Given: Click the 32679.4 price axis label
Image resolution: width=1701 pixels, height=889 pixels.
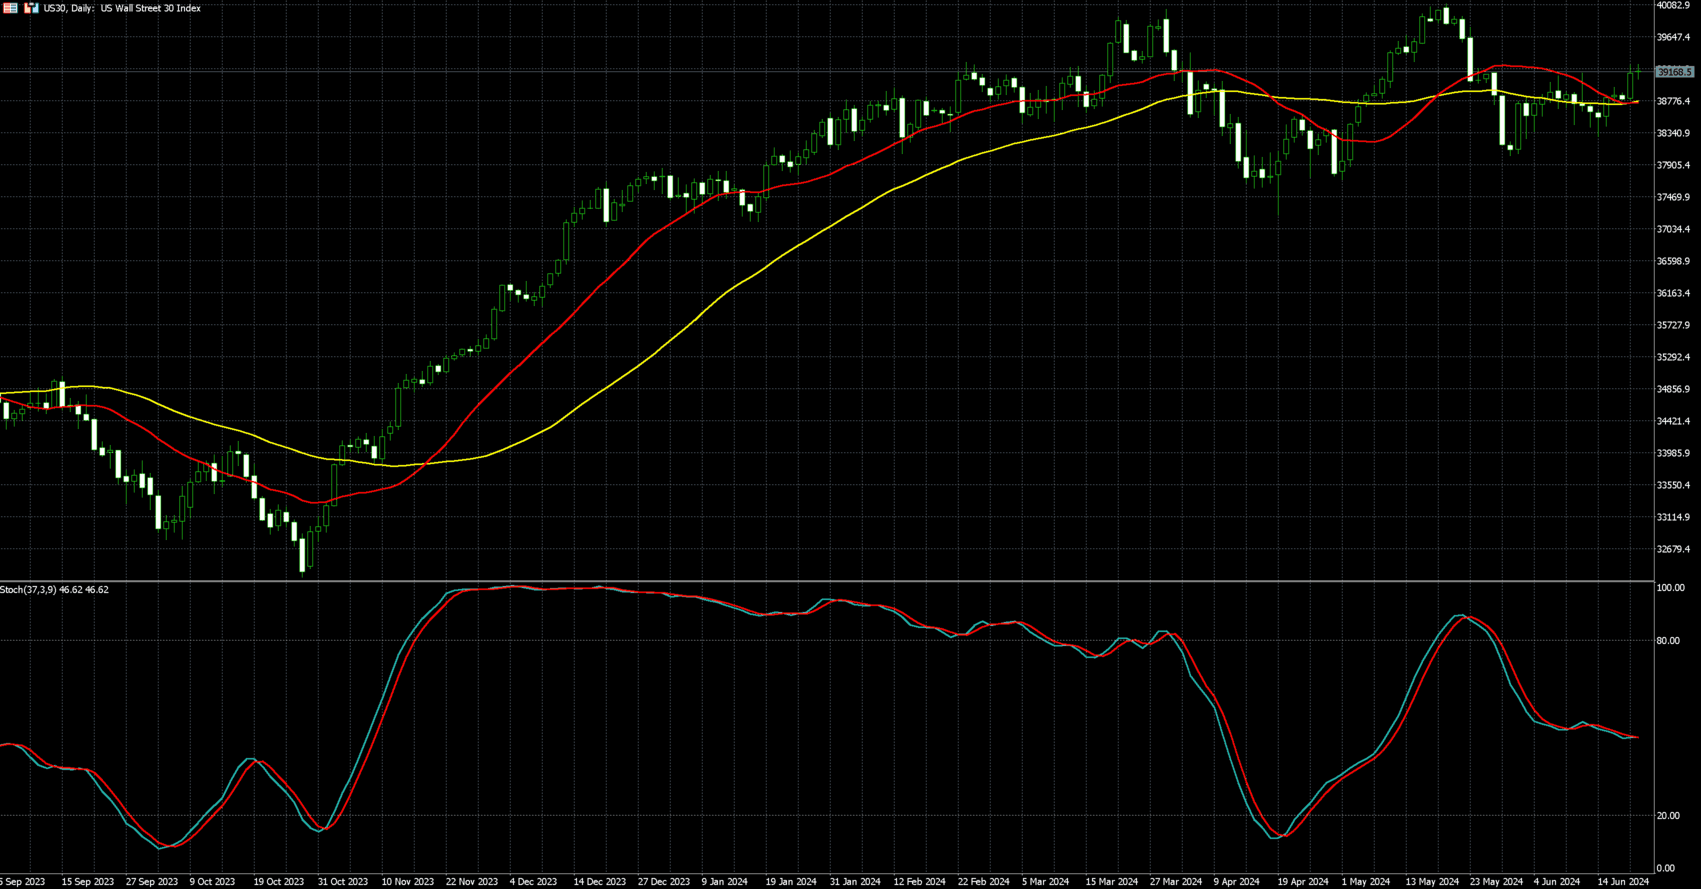Looking at the screenshot, I should [x=1673, y=549].
